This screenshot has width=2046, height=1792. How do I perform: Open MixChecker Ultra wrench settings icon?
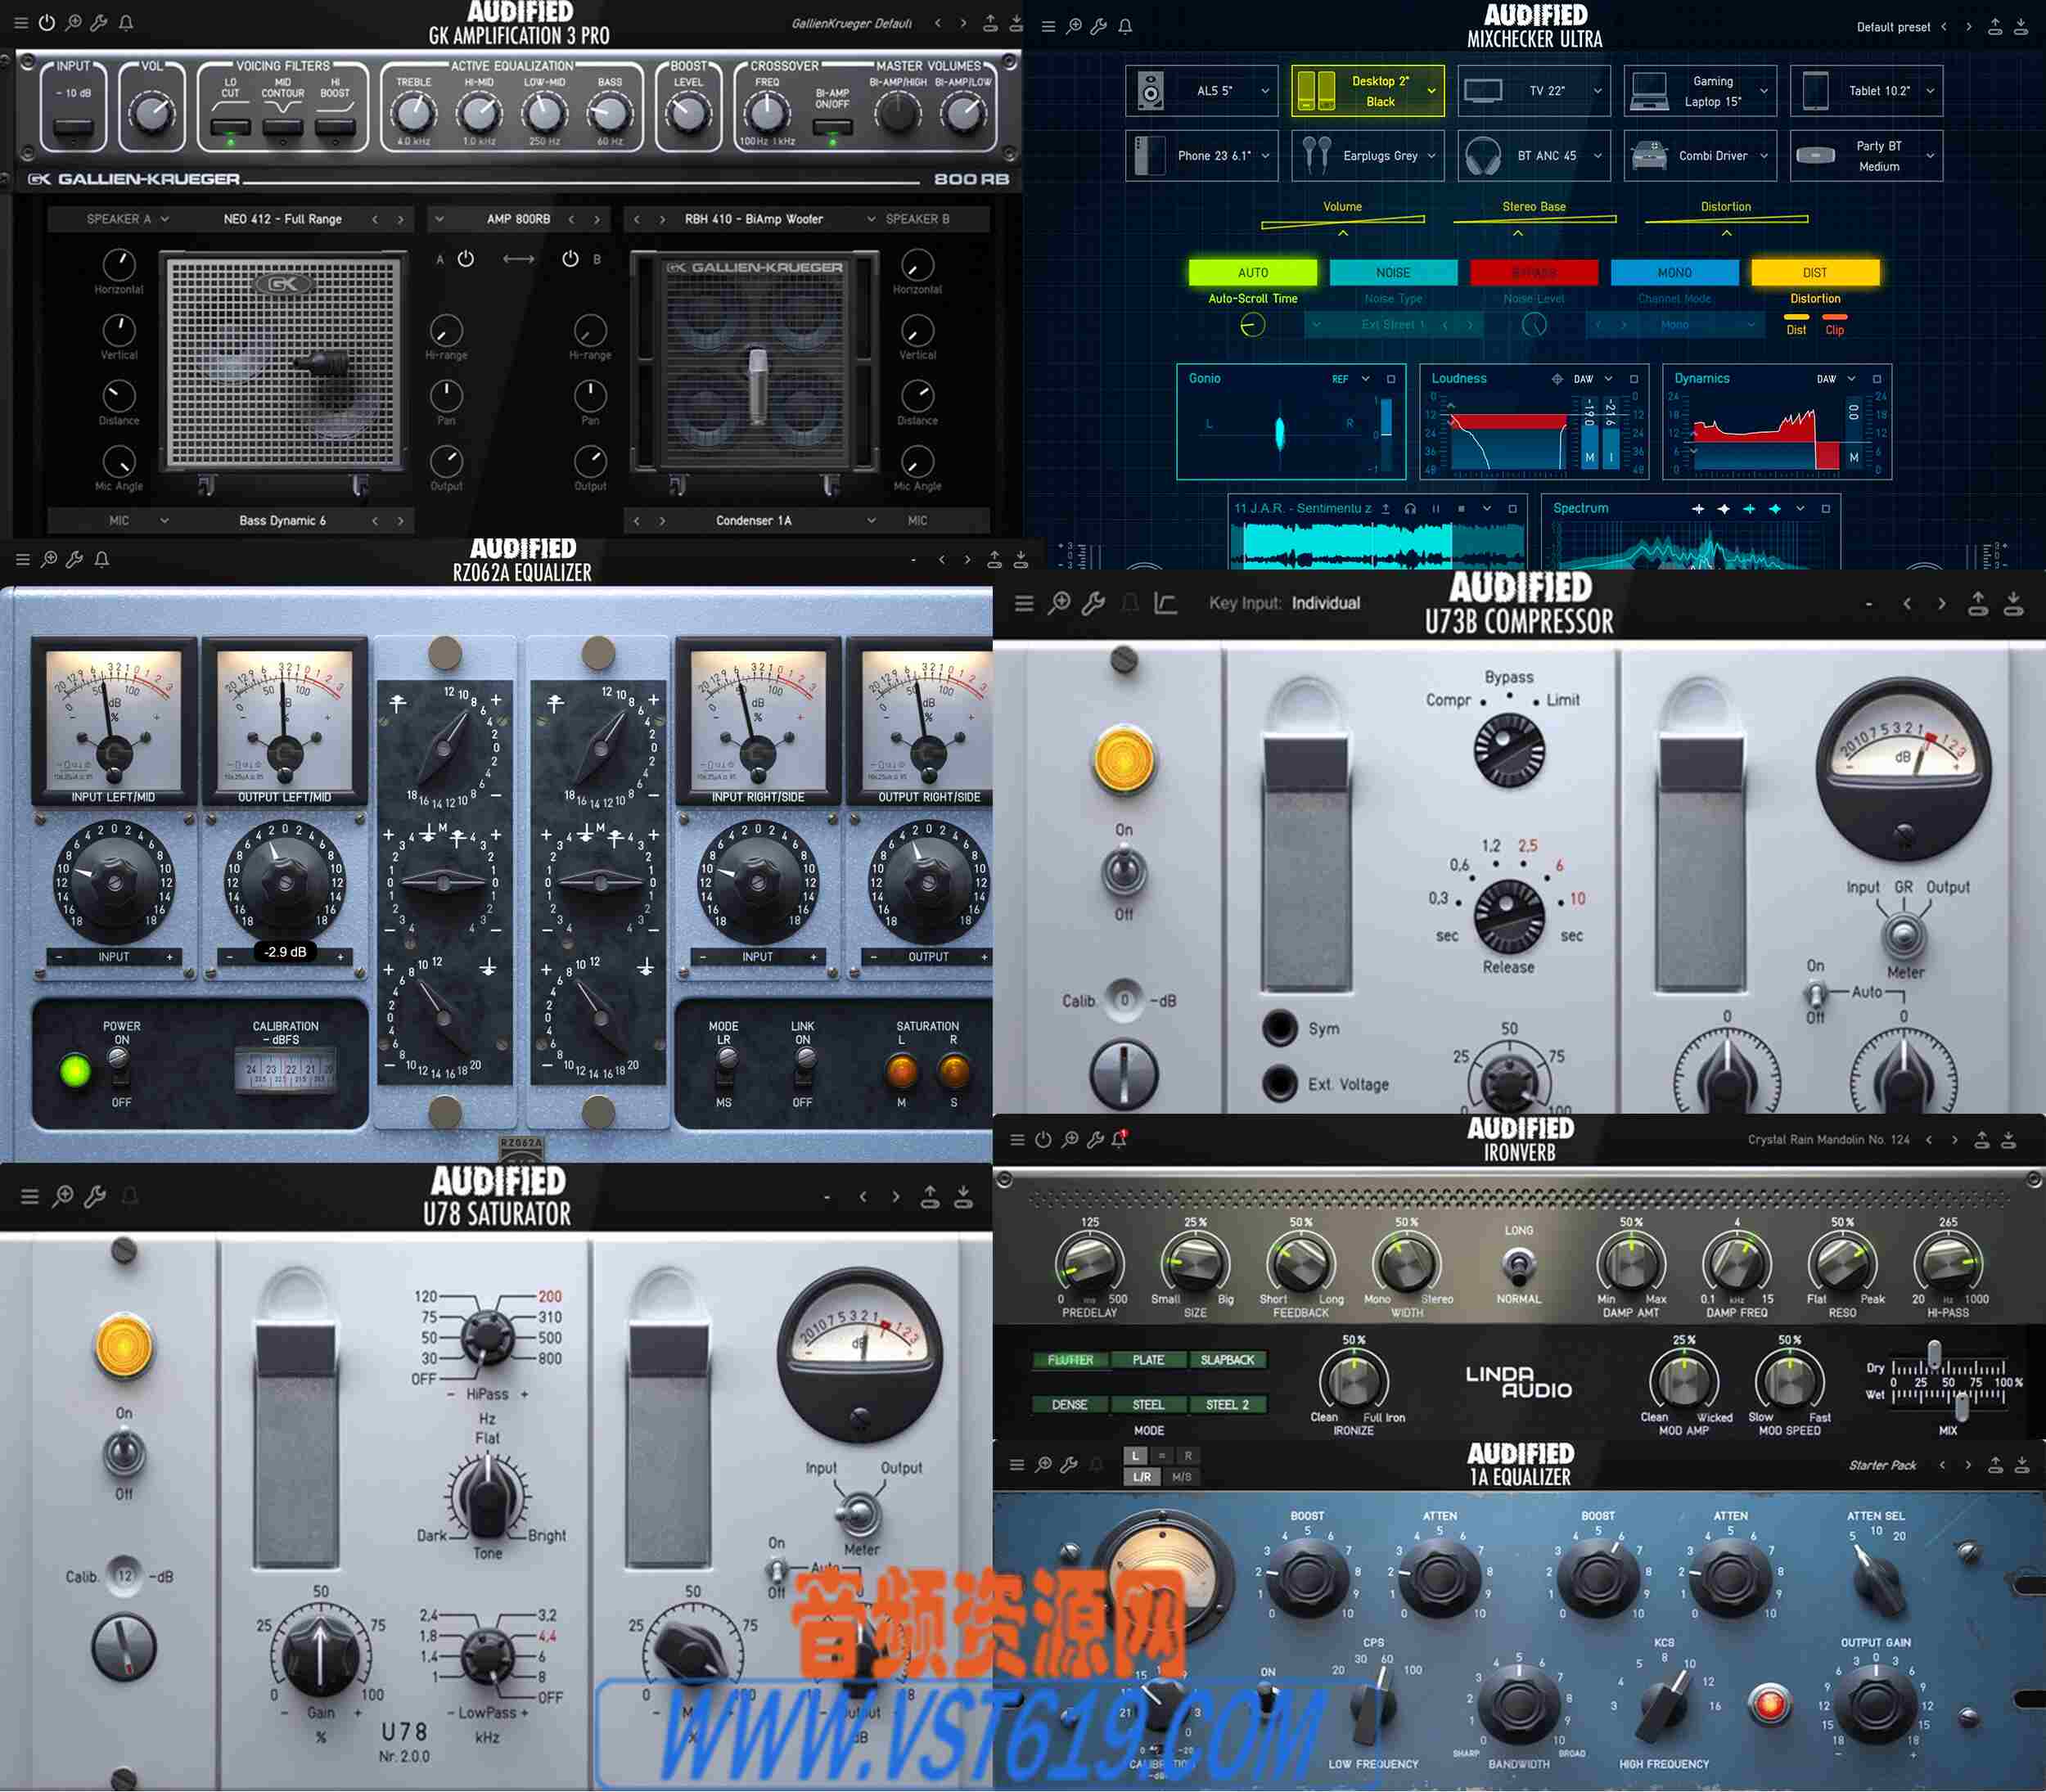(x=1099, y=26)
